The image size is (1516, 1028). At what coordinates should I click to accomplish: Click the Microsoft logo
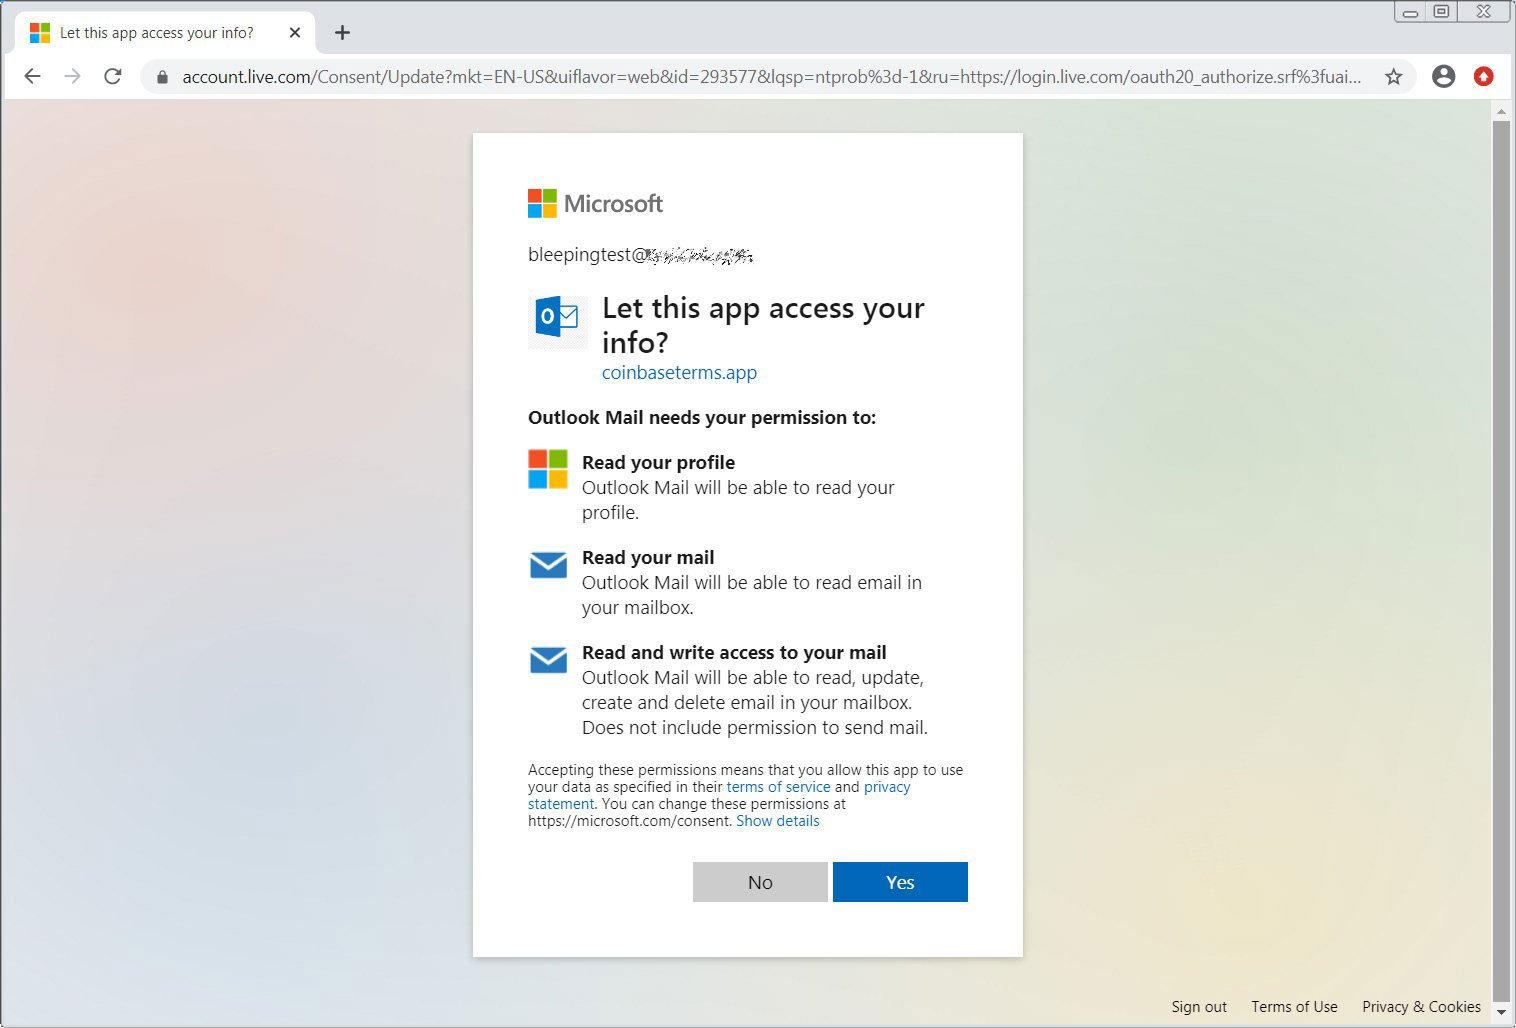coord(595,204)
